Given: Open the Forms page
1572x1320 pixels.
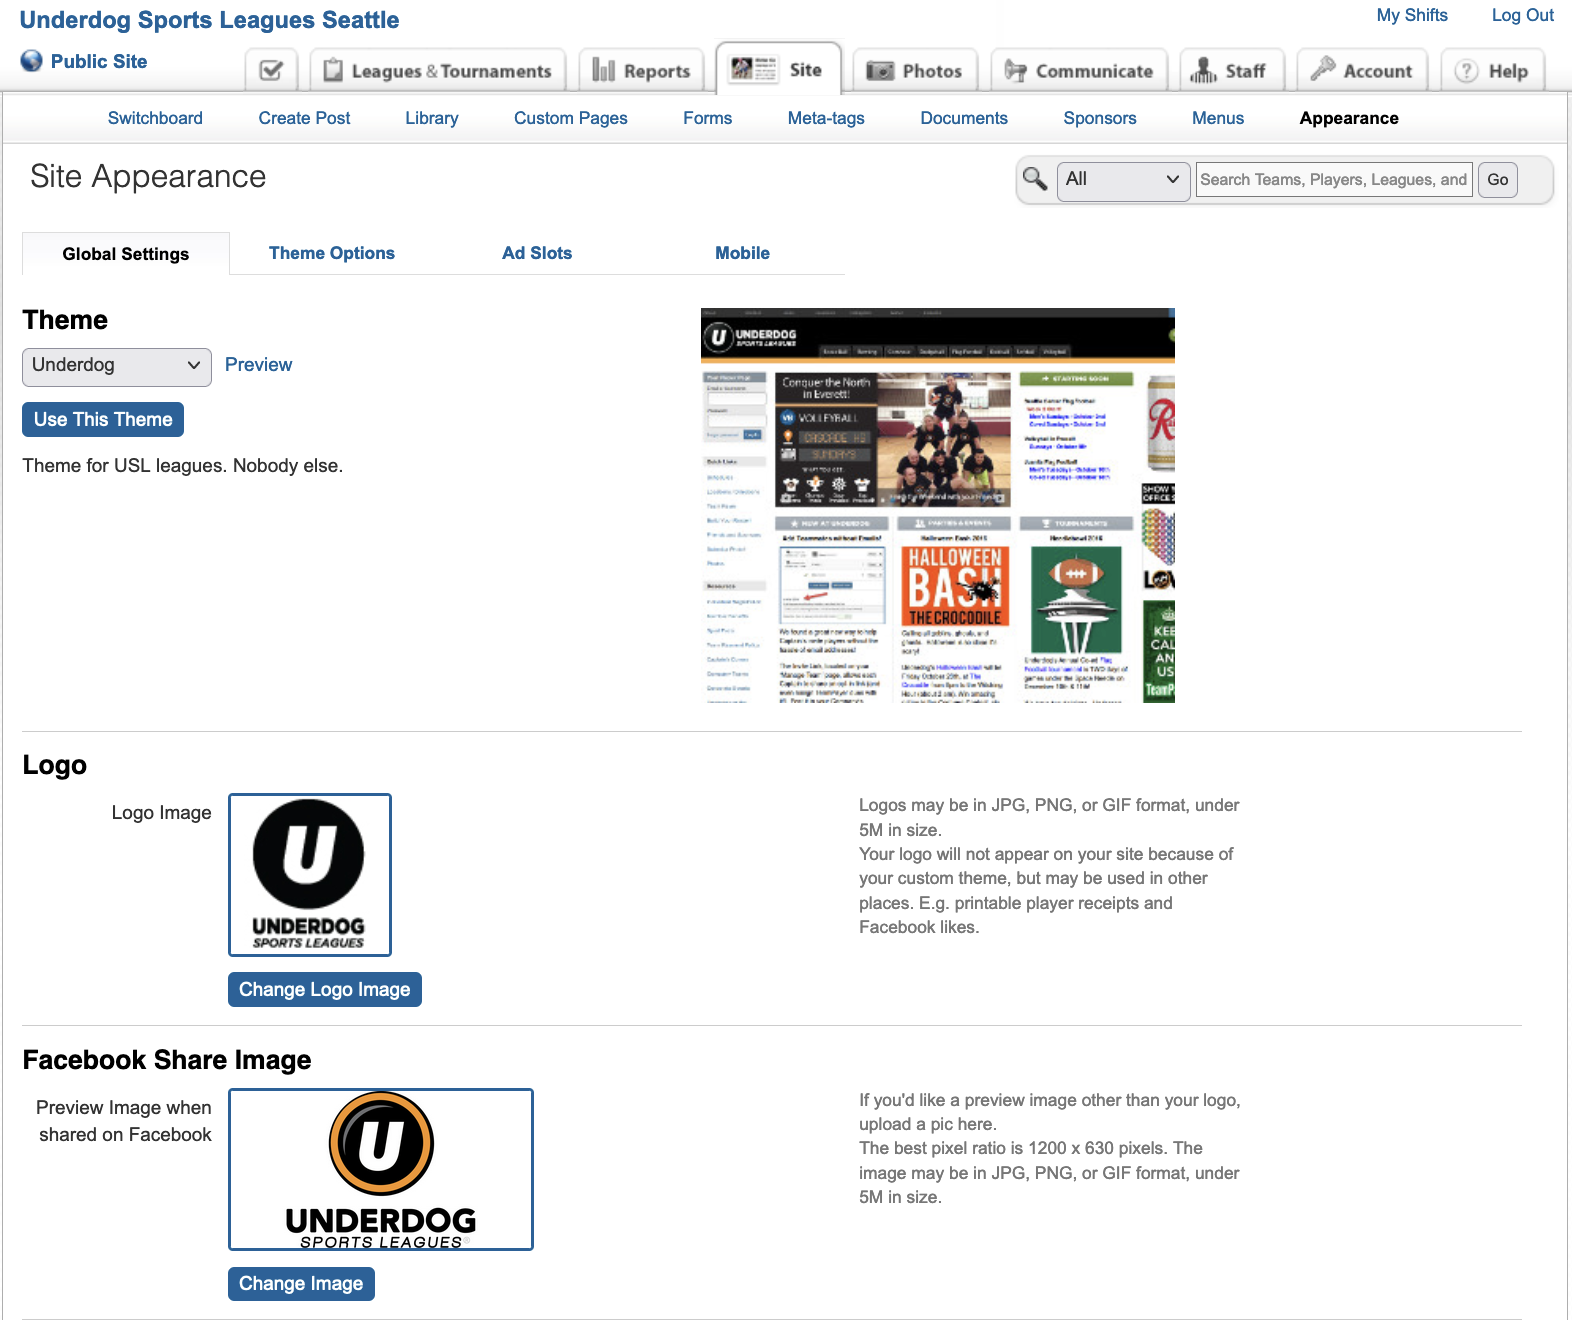Looking at the screenshot, I should (708, 118).
